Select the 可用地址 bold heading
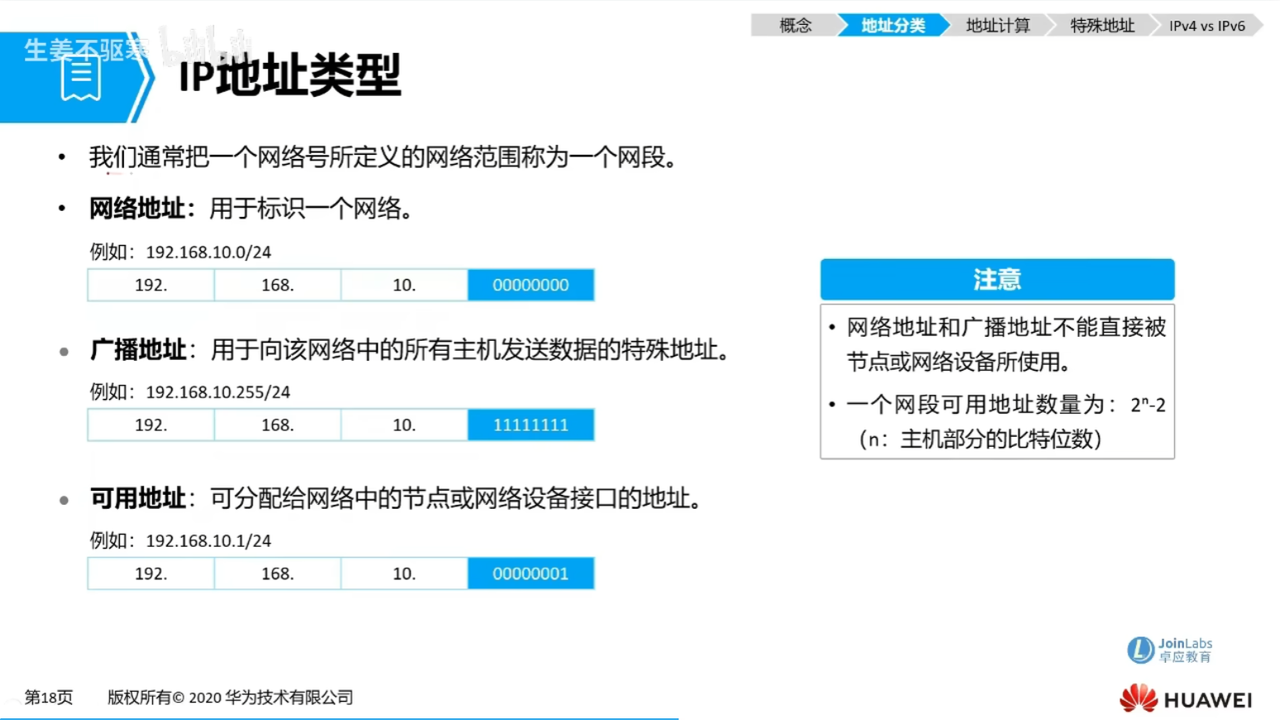Viewport: 1280px width, 720px height. click(138, 498)
